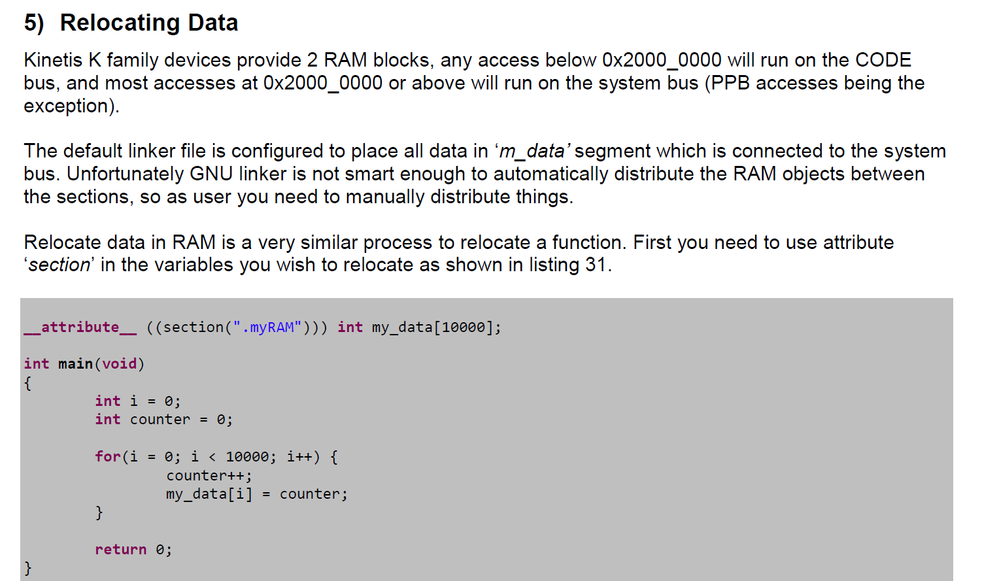Click the ".myRAM" string in code
This screenshot has height=581, width=999.
coord(263,327)
